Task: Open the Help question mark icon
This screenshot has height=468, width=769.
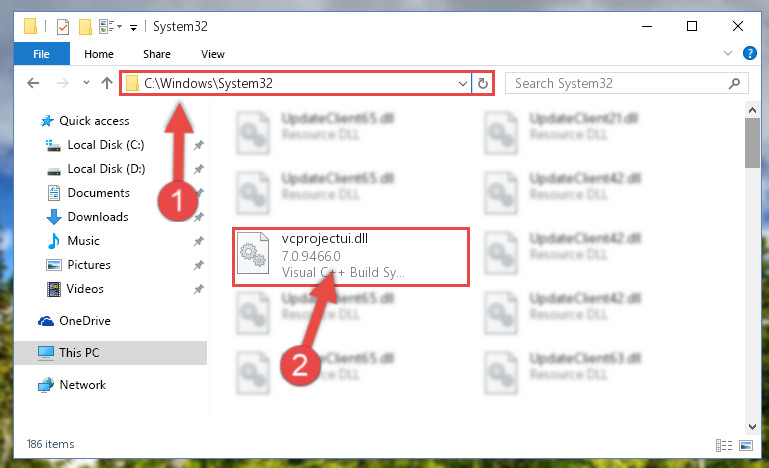Action: tap(749, 53)
